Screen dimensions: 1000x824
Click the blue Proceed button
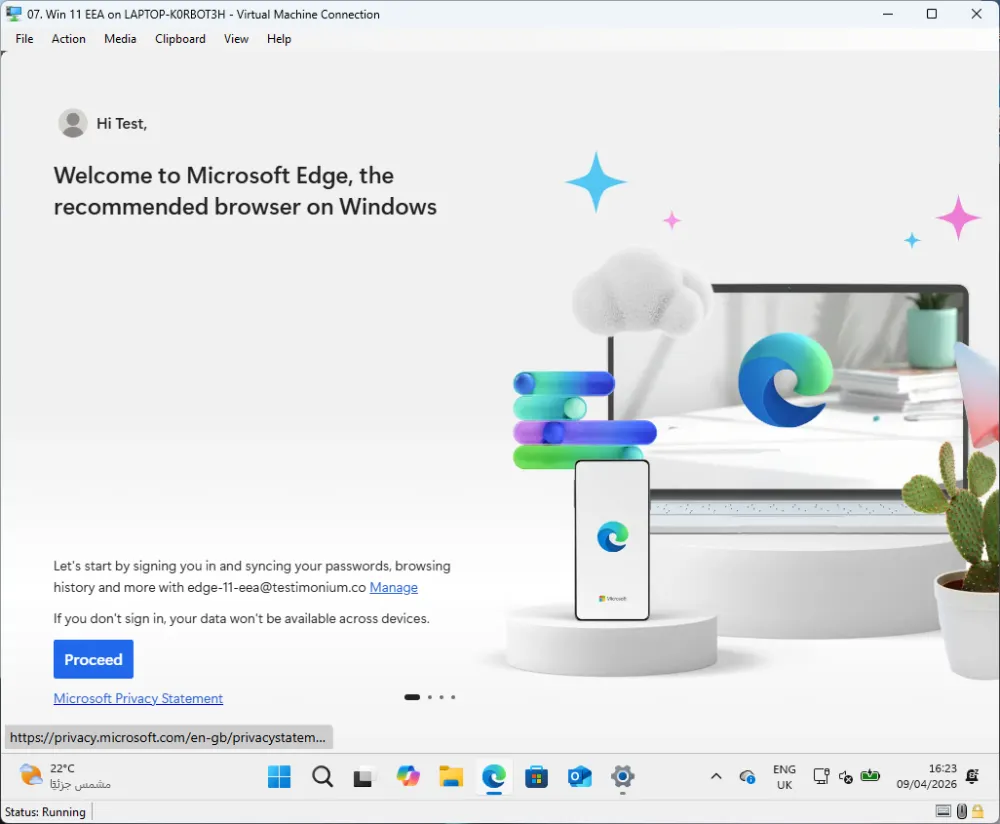(x=93, y=659)
